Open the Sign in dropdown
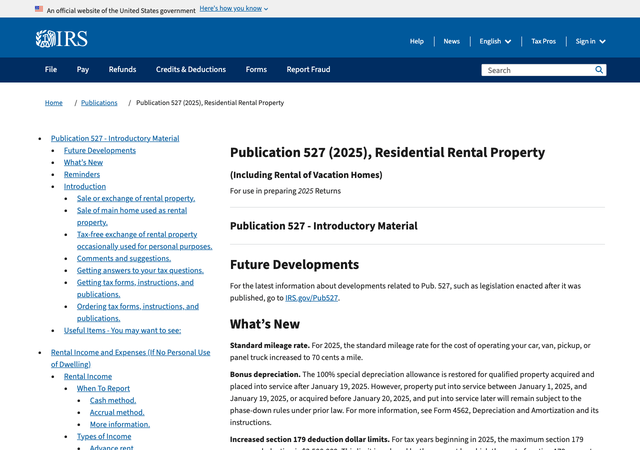640x450 pixels. tap(590, 41)
